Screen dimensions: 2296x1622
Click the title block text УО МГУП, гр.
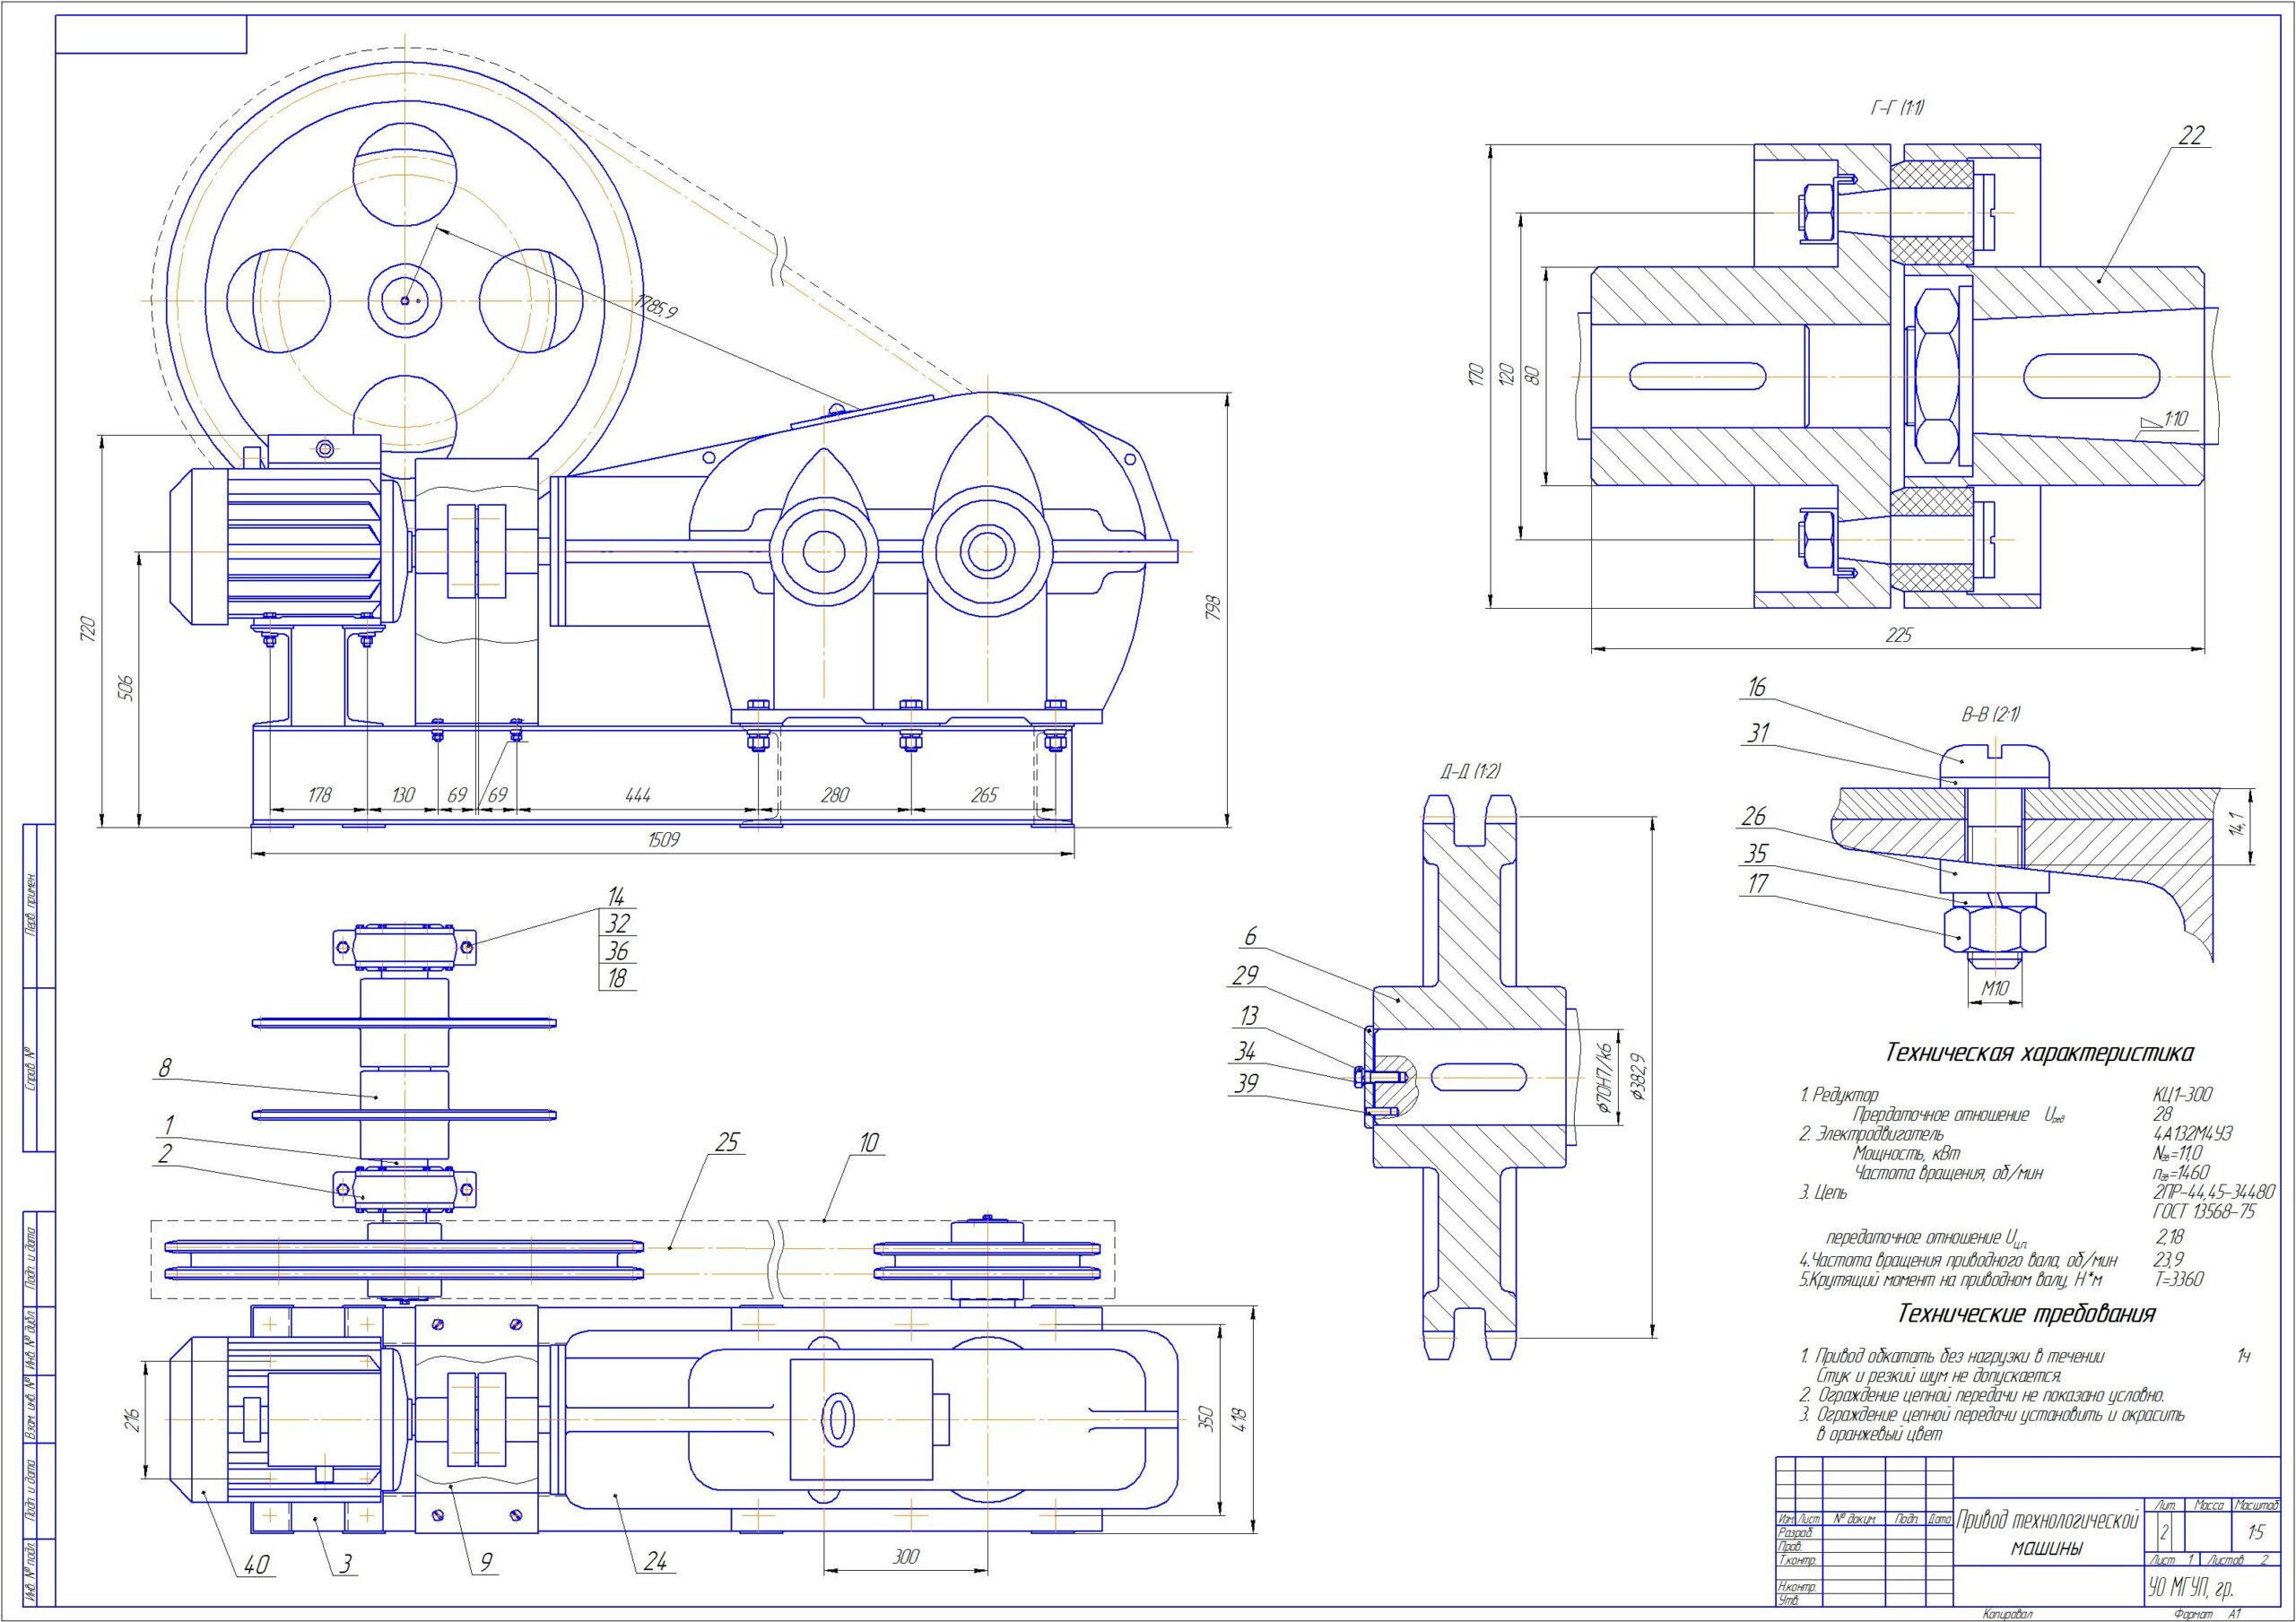[x=2190, y=1589]
